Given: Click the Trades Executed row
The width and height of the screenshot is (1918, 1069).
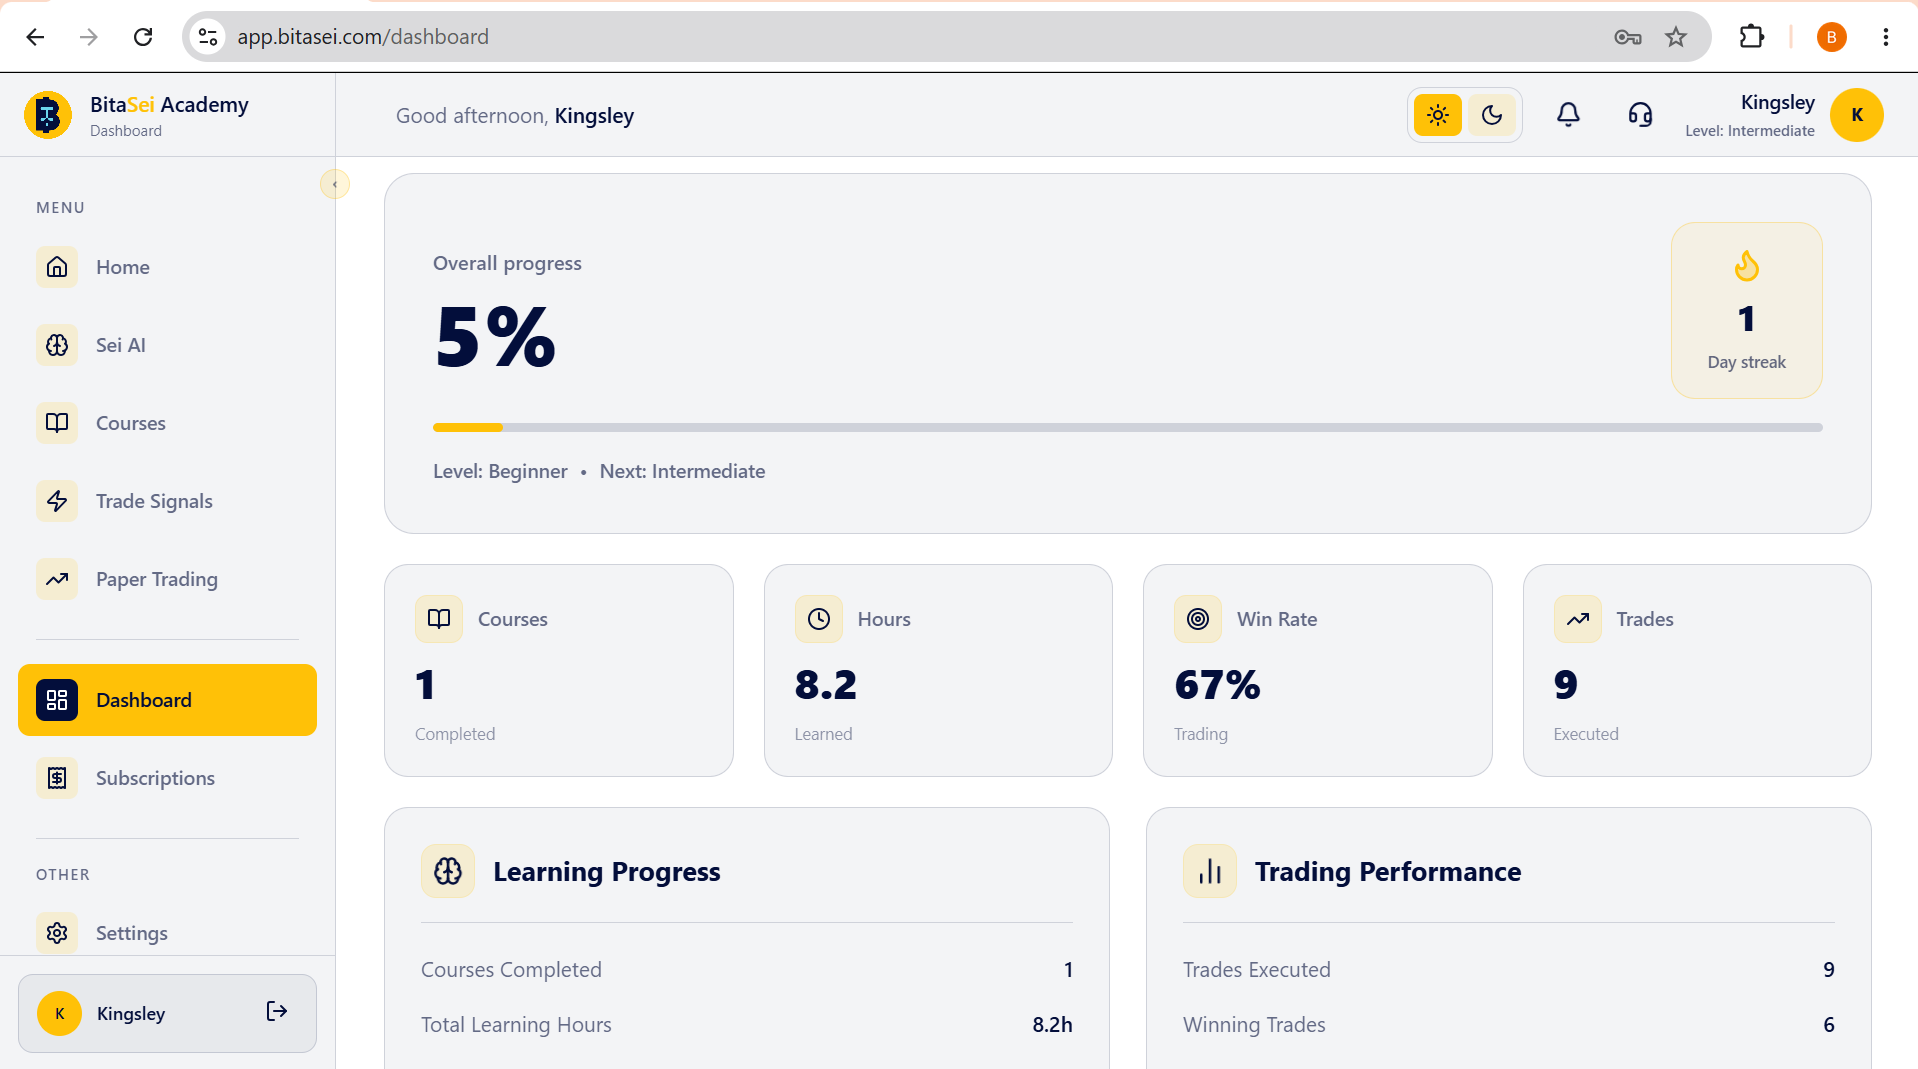Looking at the screenshot, I should point(1509,970).
